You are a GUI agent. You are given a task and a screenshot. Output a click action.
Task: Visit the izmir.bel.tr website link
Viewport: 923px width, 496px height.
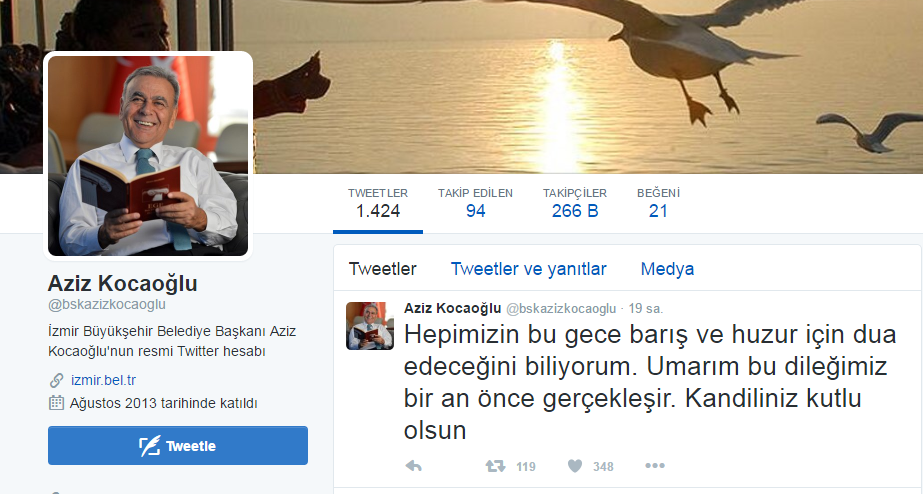pyautogui.click(x=104, y=381)
